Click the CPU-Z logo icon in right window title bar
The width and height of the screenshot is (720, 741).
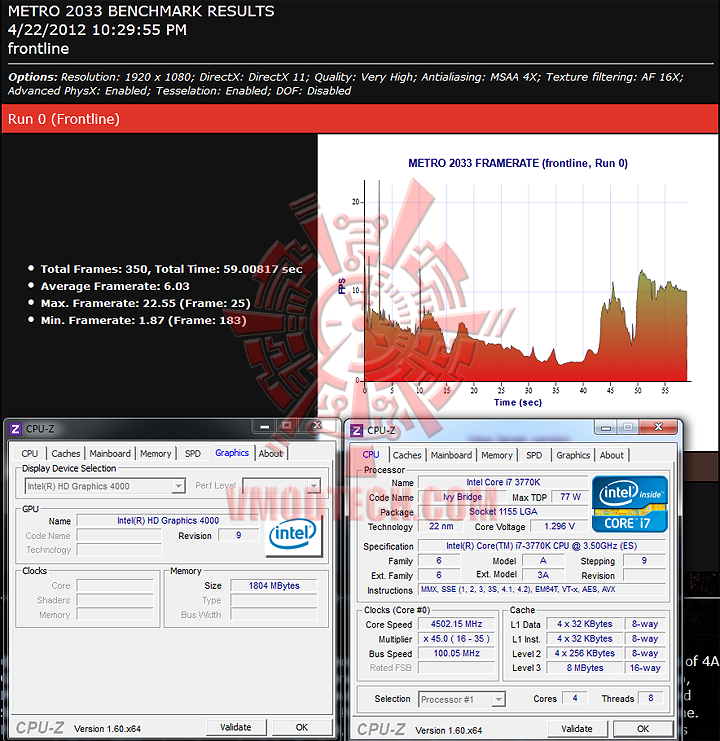(x=356, y=431)
